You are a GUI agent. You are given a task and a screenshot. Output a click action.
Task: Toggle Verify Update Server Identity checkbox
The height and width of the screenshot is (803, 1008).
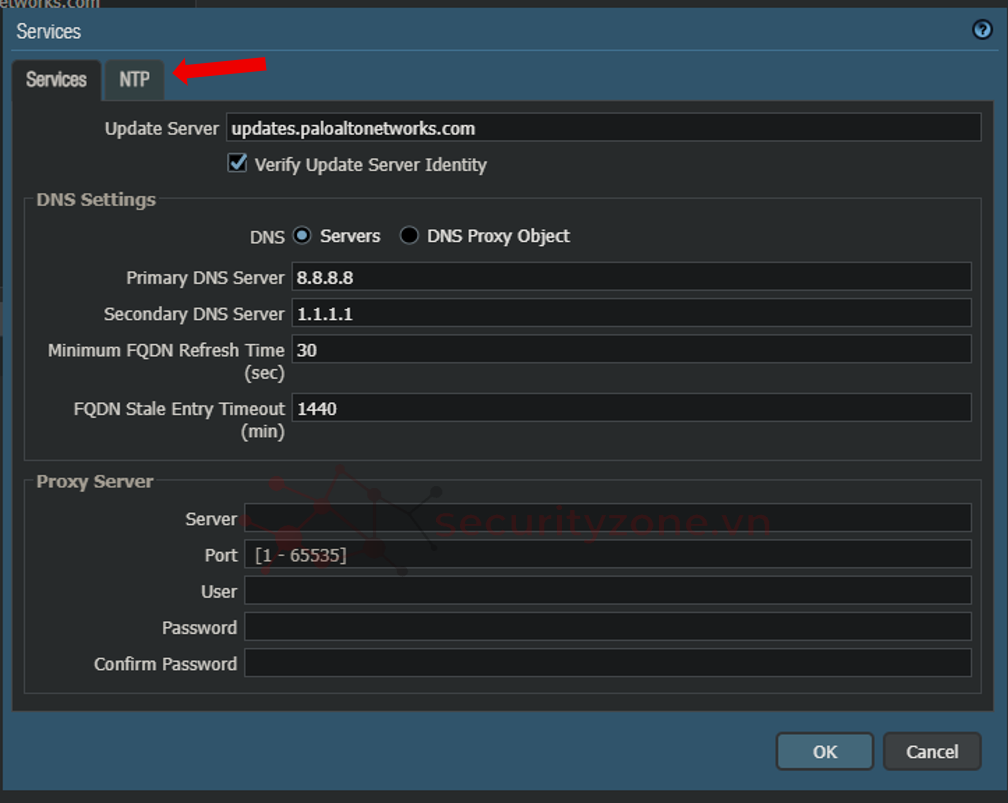pyautogui.click(x=237, y=163)
